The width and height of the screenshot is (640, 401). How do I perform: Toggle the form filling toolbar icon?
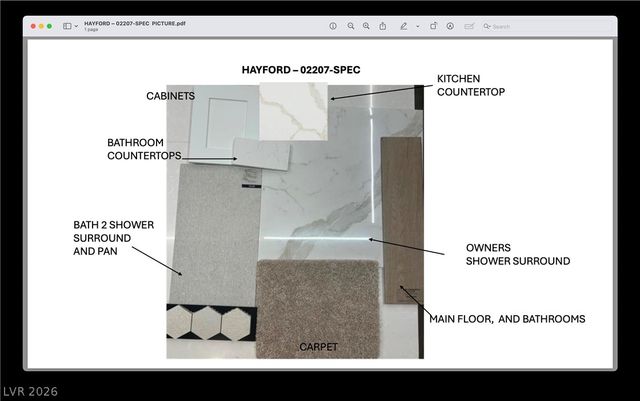coord(470,26)
